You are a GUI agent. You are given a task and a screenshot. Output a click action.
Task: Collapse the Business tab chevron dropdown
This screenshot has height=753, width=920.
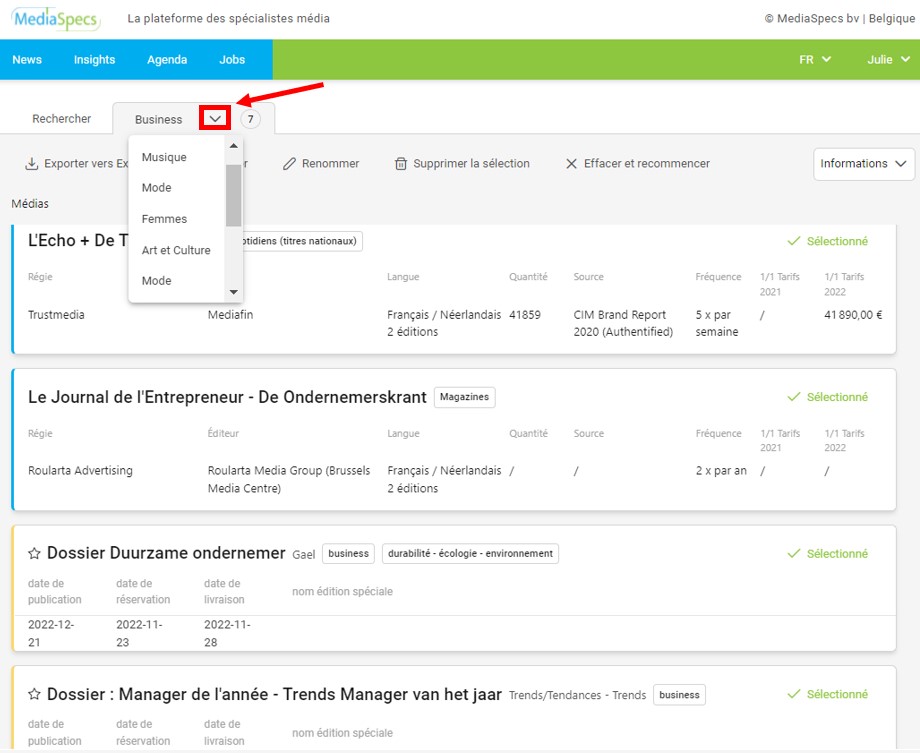point(215,119)
